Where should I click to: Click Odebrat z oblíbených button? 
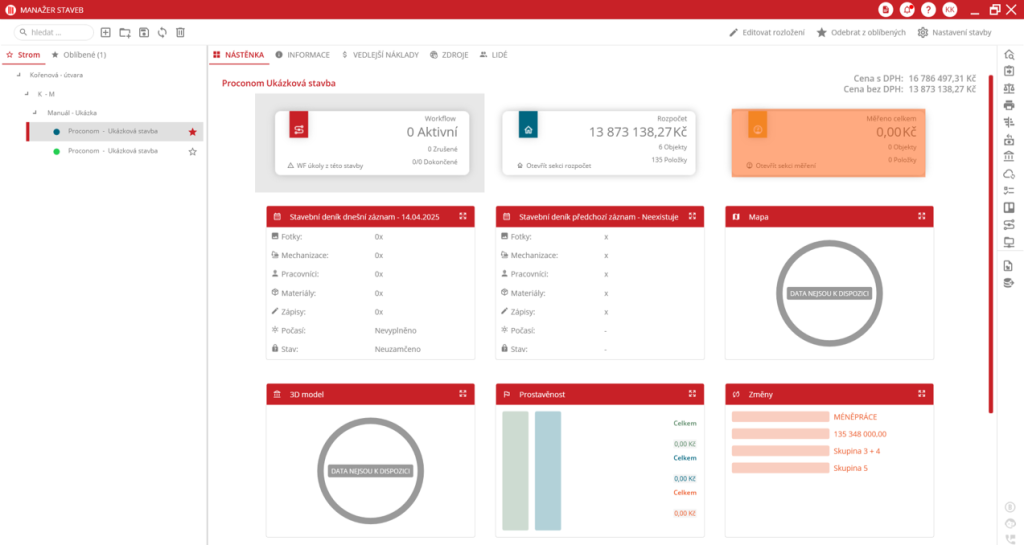(x=860, y=32)
